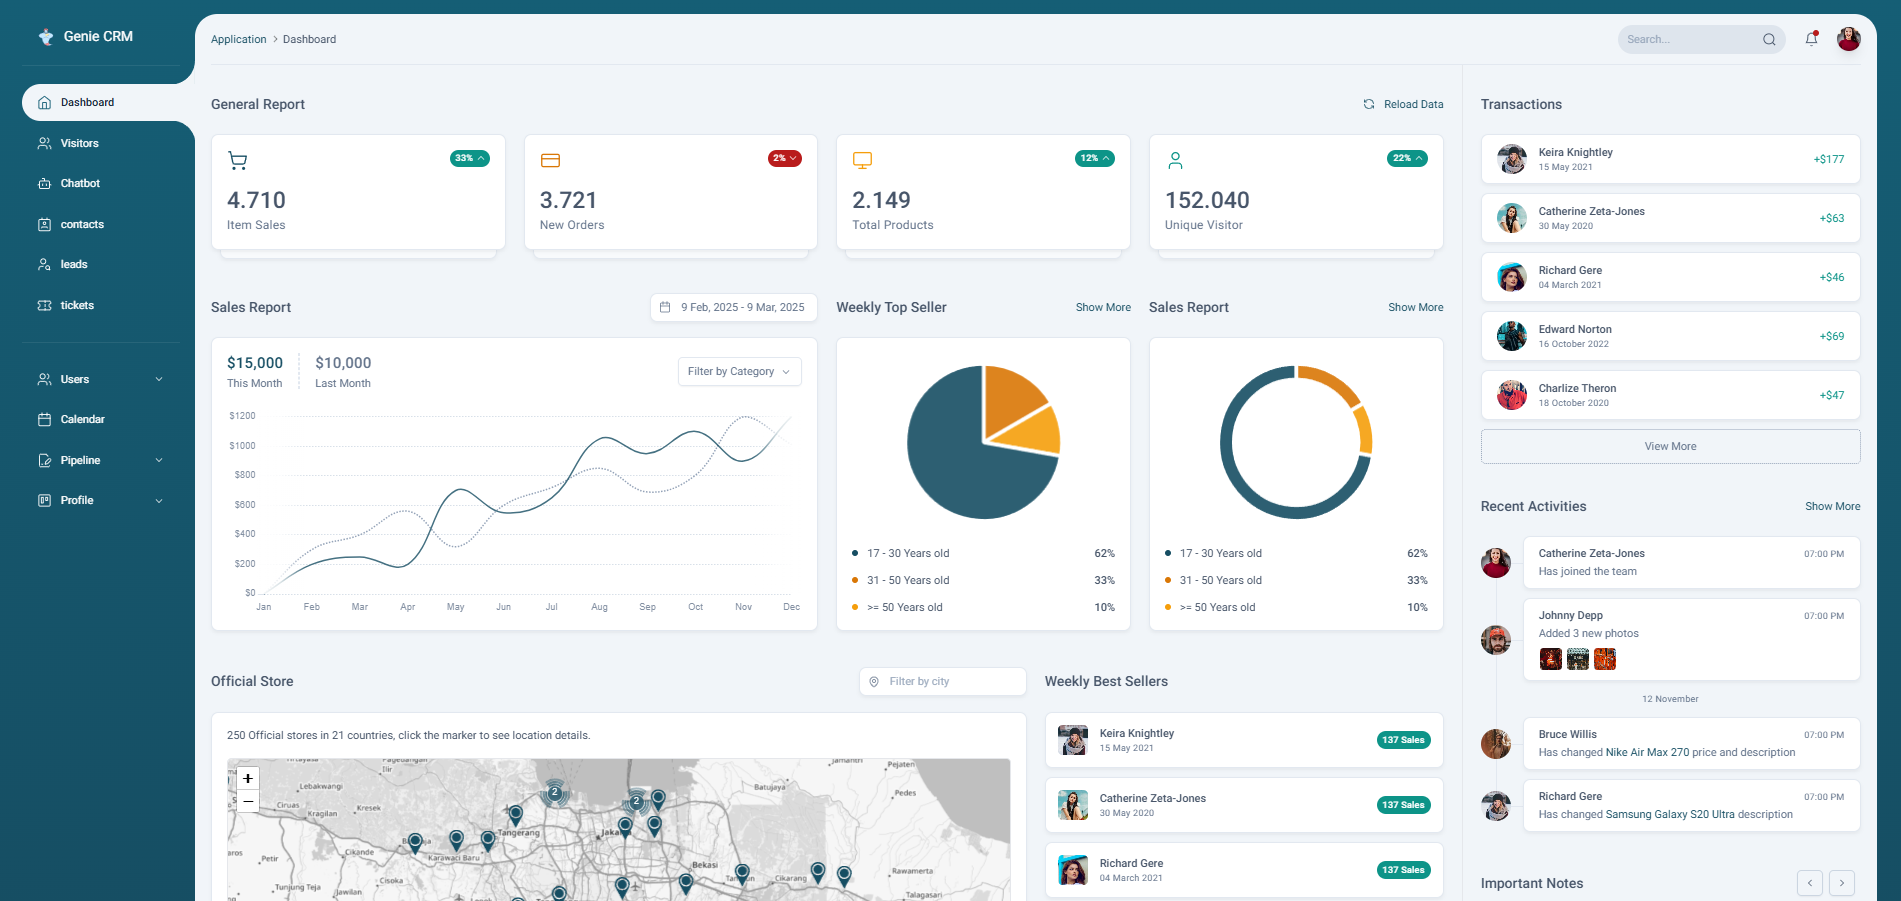Open the Visitors section via its sidebar icon
The width and height of the screenshot is (1901, 901).
click(x=45, y=143)
